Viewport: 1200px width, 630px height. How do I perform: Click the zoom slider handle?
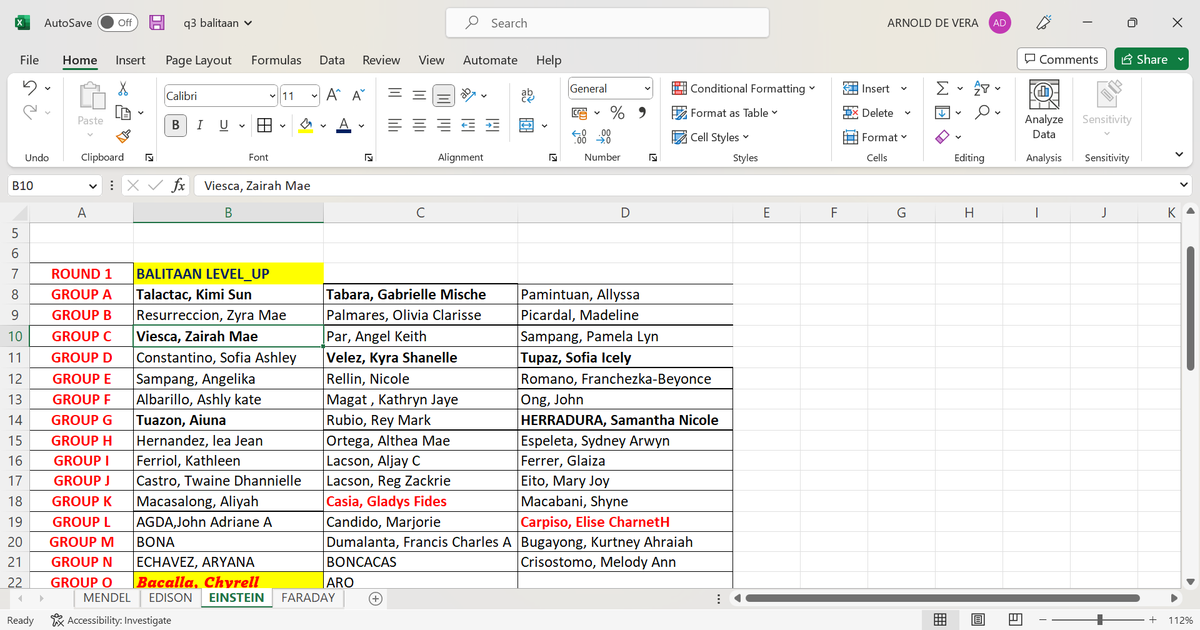click(1100, 620)
